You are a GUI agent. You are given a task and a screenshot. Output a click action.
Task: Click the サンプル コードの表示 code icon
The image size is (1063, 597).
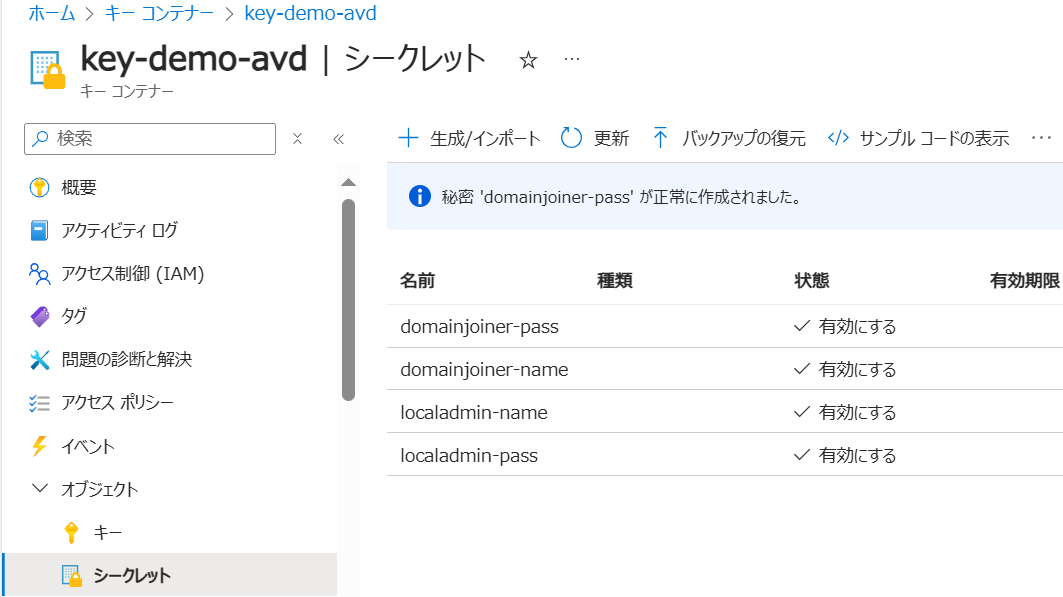click(x=838, y=138)
